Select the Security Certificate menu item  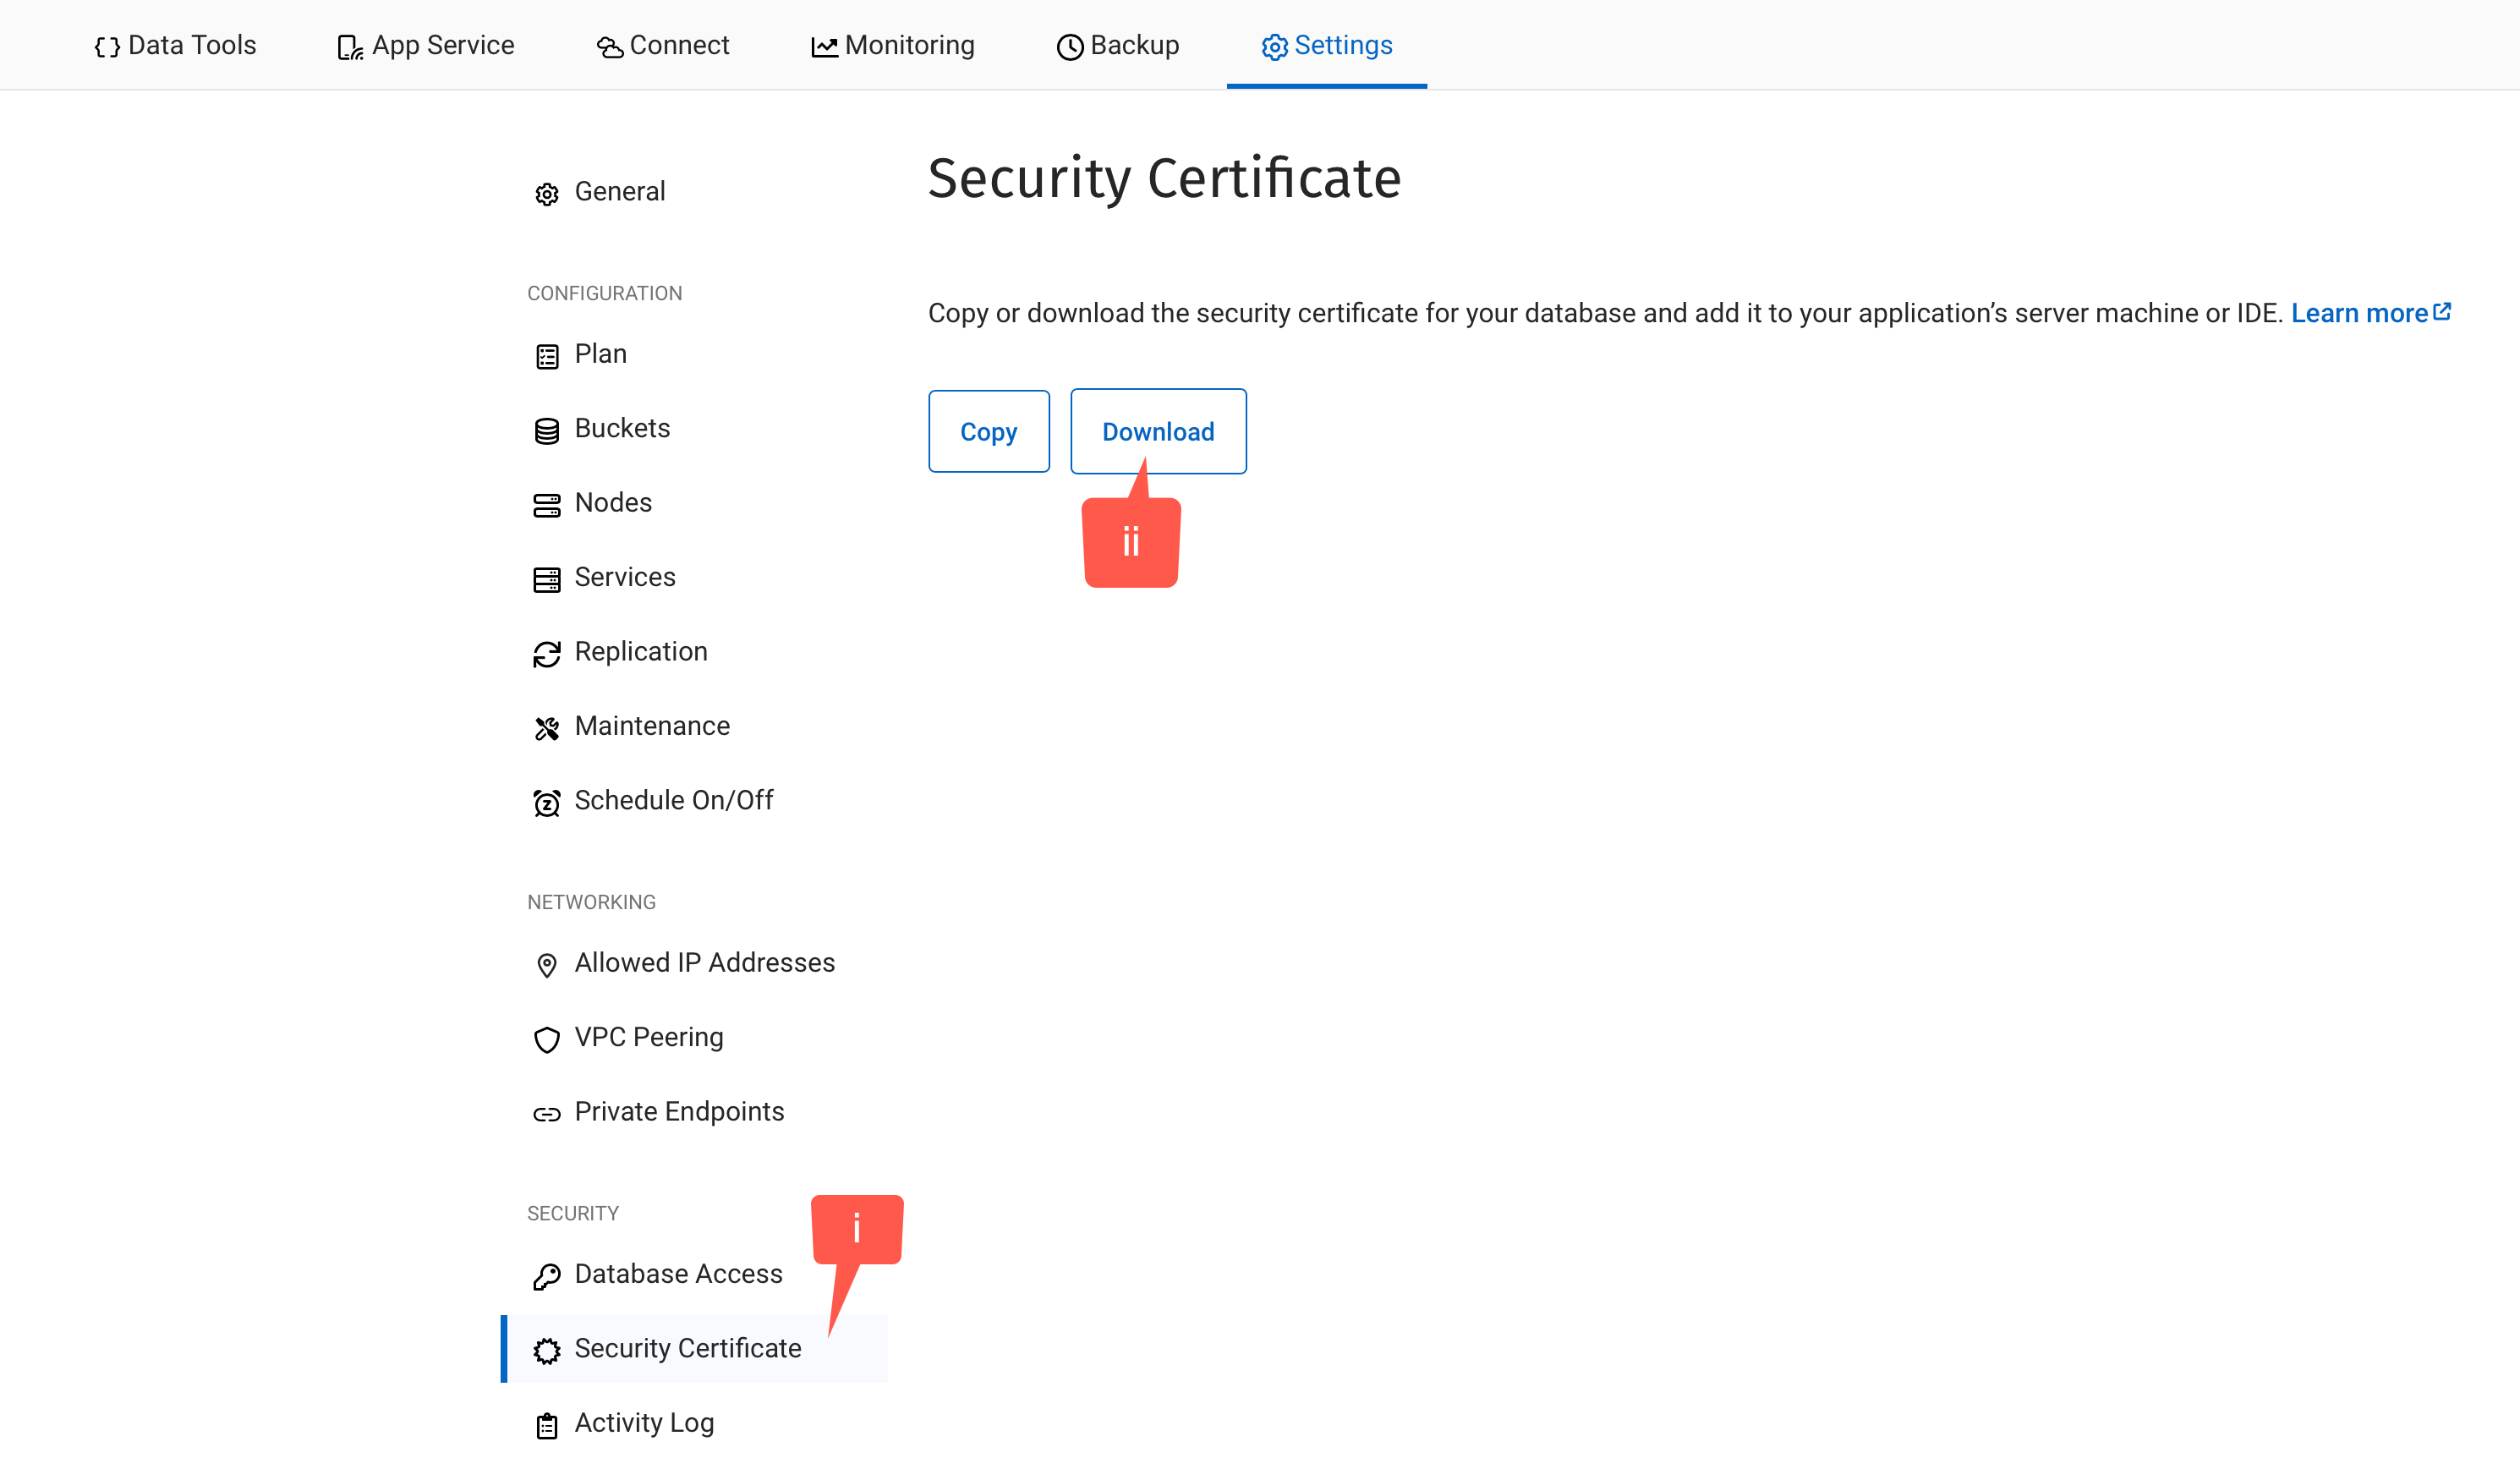click(x=688, y=1348)
